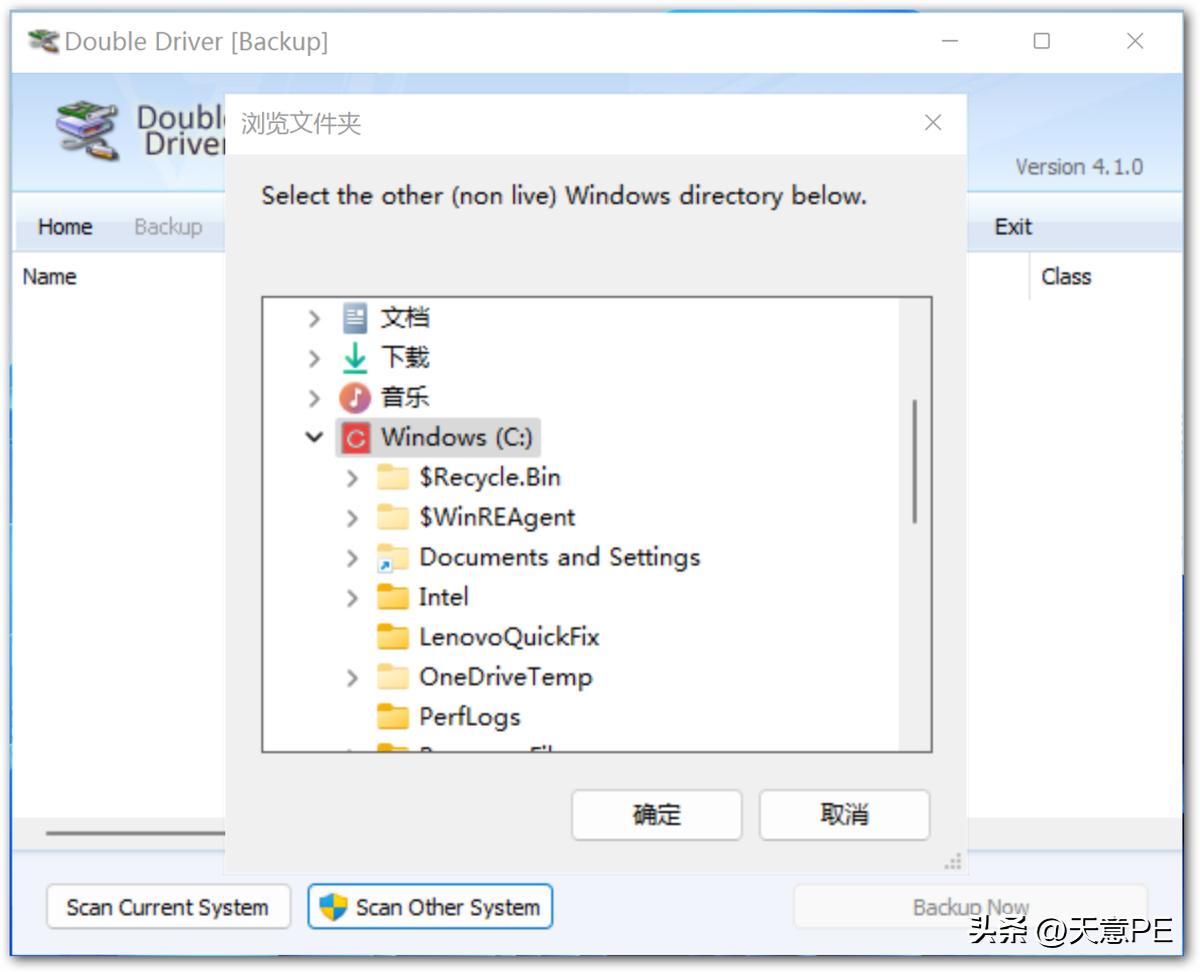The width and height of the screenshot is (1200, 972).
Task: Confirm the folder selection with 确定
Action: (656, 815)
